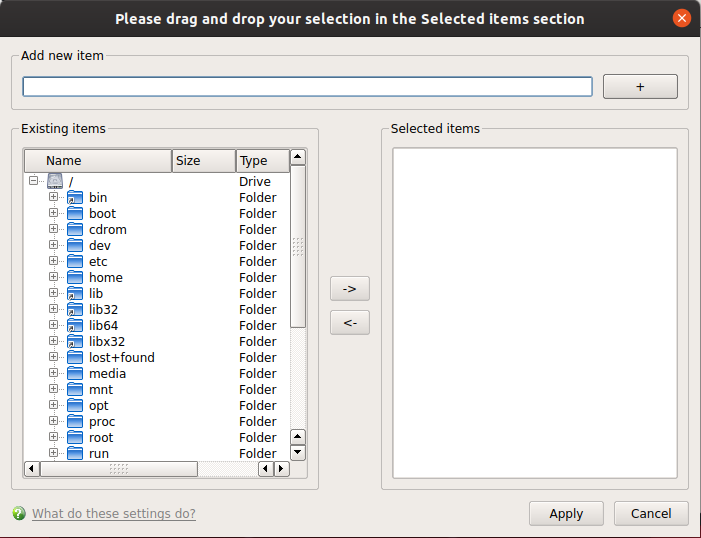
Task: Focus the Add new item text field
Action: [308, 86]
